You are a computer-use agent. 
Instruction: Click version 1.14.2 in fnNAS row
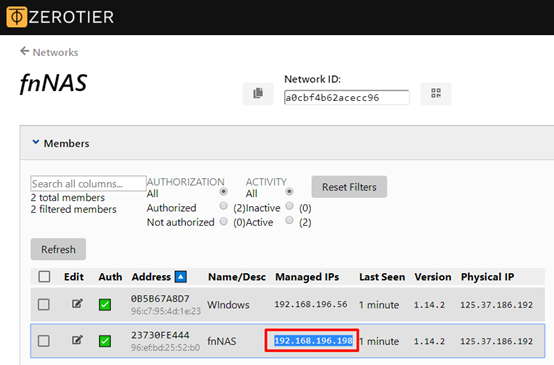tap(429, 341)
